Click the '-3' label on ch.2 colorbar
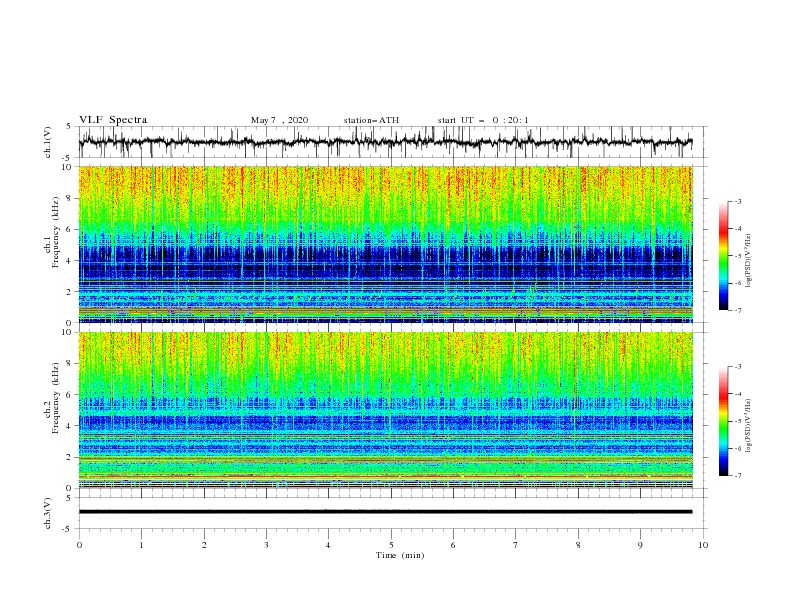The height and width of the screenshot is (612, 792). point(737,367)
